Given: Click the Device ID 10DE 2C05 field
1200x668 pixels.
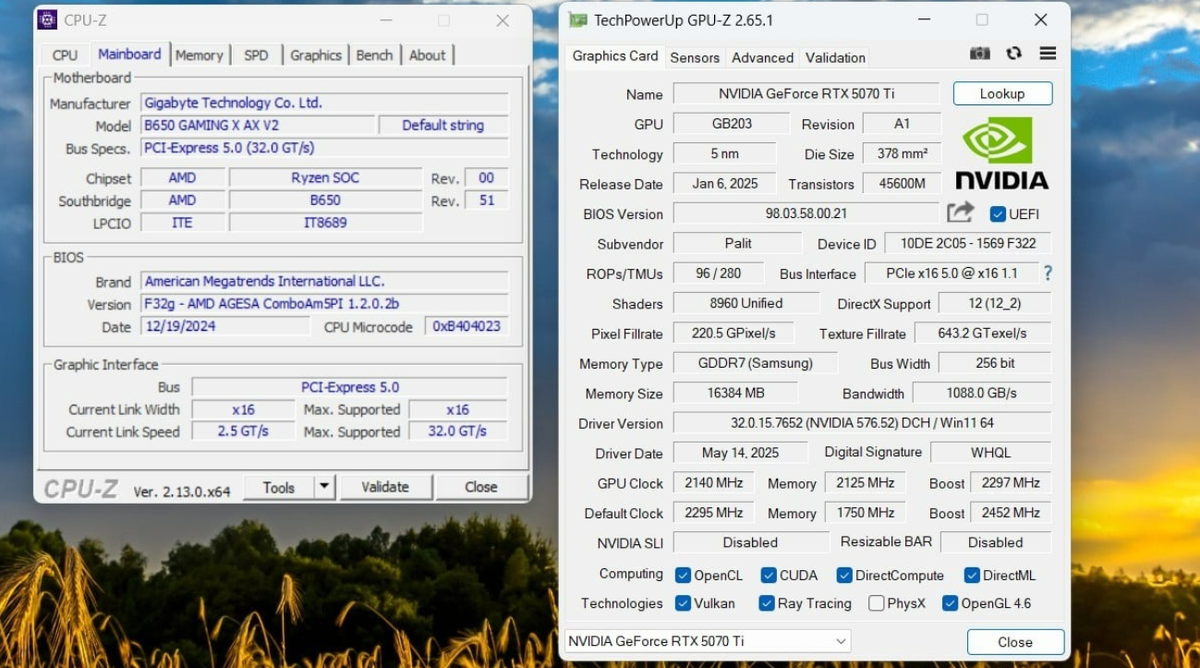Looking at the screenshot, I should [x=968, y=243].
